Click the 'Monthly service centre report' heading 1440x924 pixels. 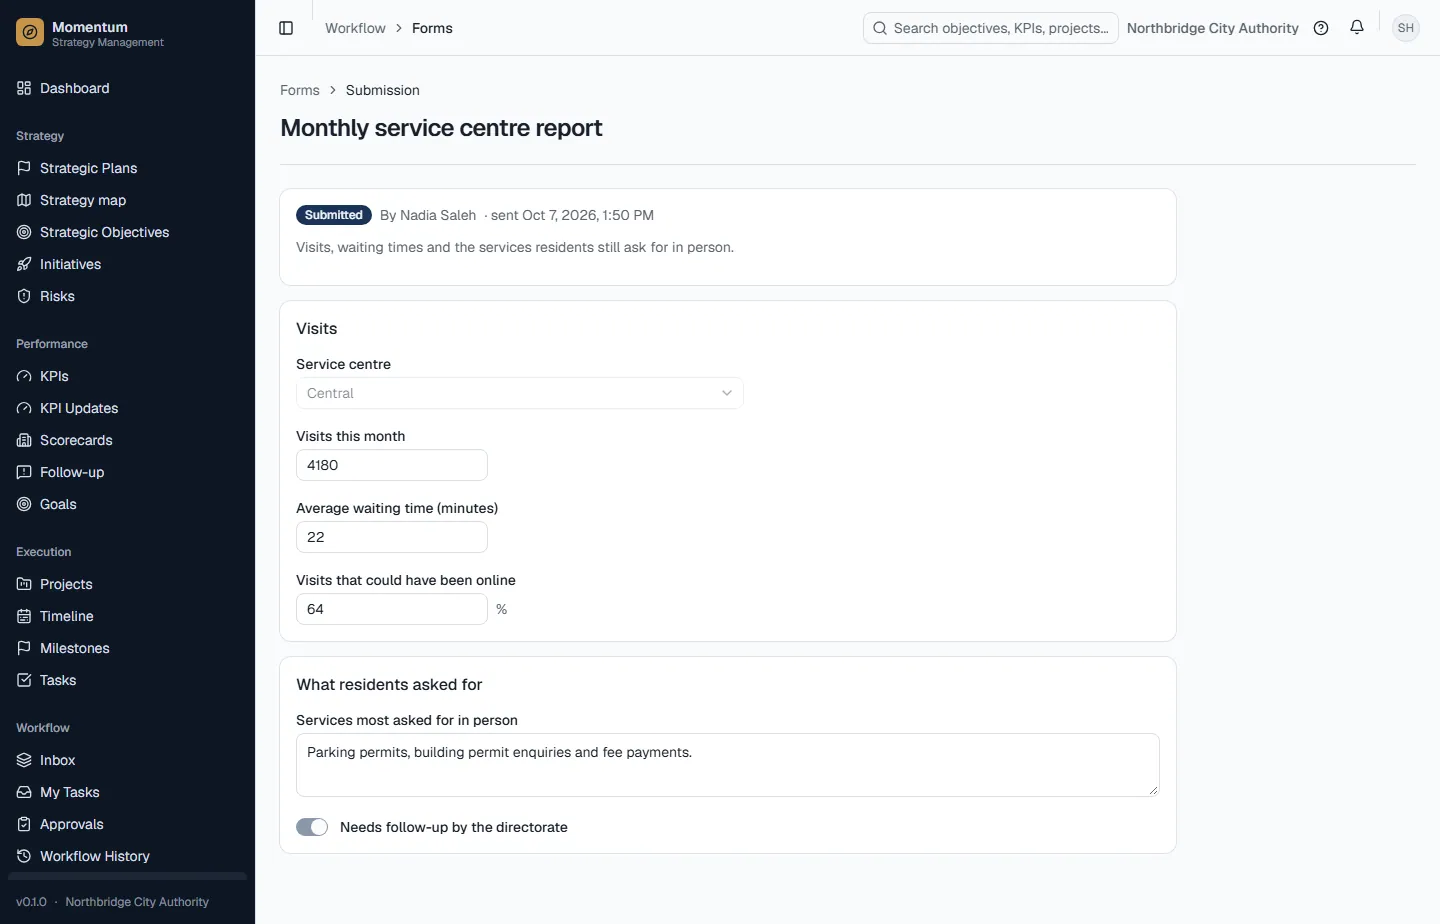click(x=441, y=128)
